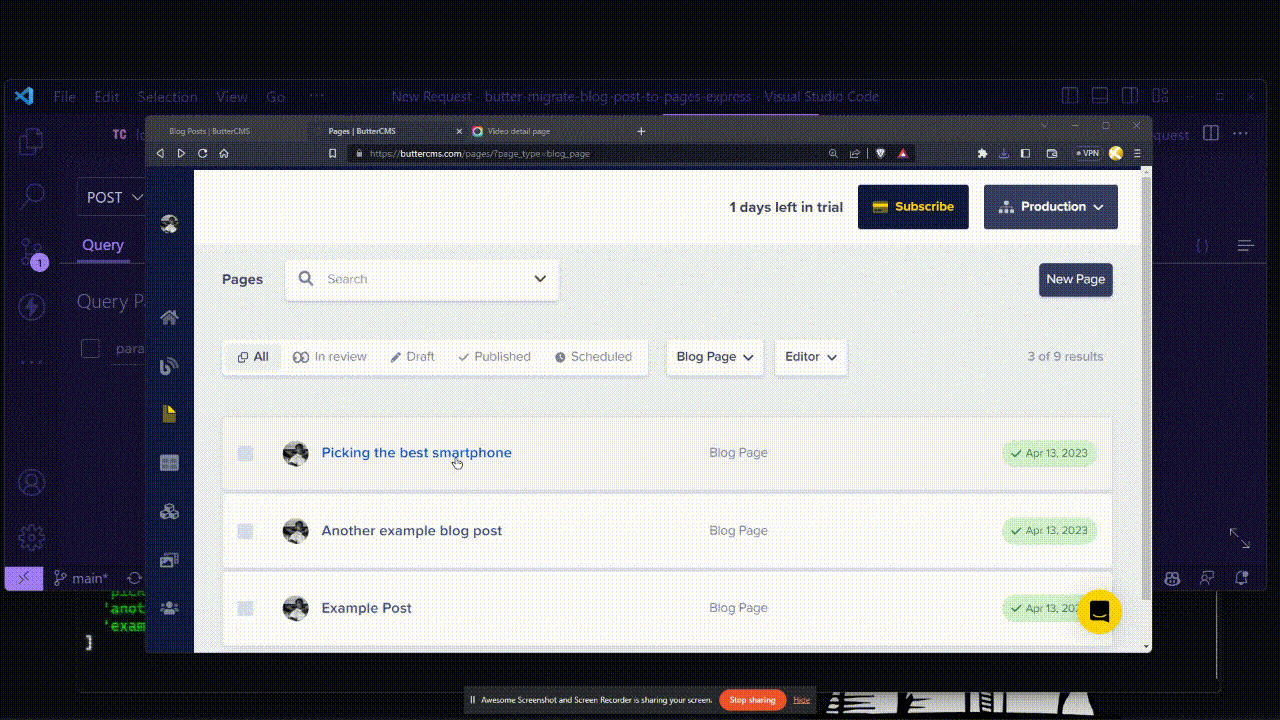Open the yellow chat support bubble
The height and width of the screenshot is (720, 1280).
pyautogui.click(x=1099, y=612)
